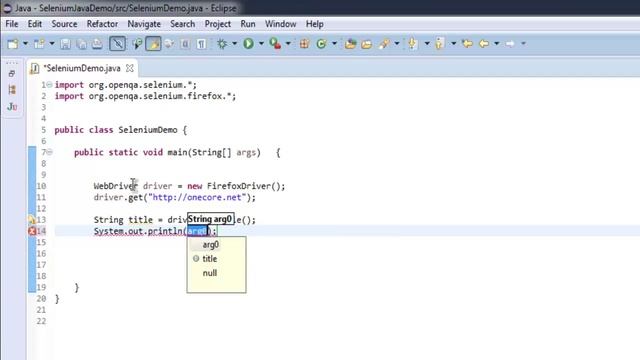
Task: Open the Back history dropdown arrow
Action: (x=497, y=44)
